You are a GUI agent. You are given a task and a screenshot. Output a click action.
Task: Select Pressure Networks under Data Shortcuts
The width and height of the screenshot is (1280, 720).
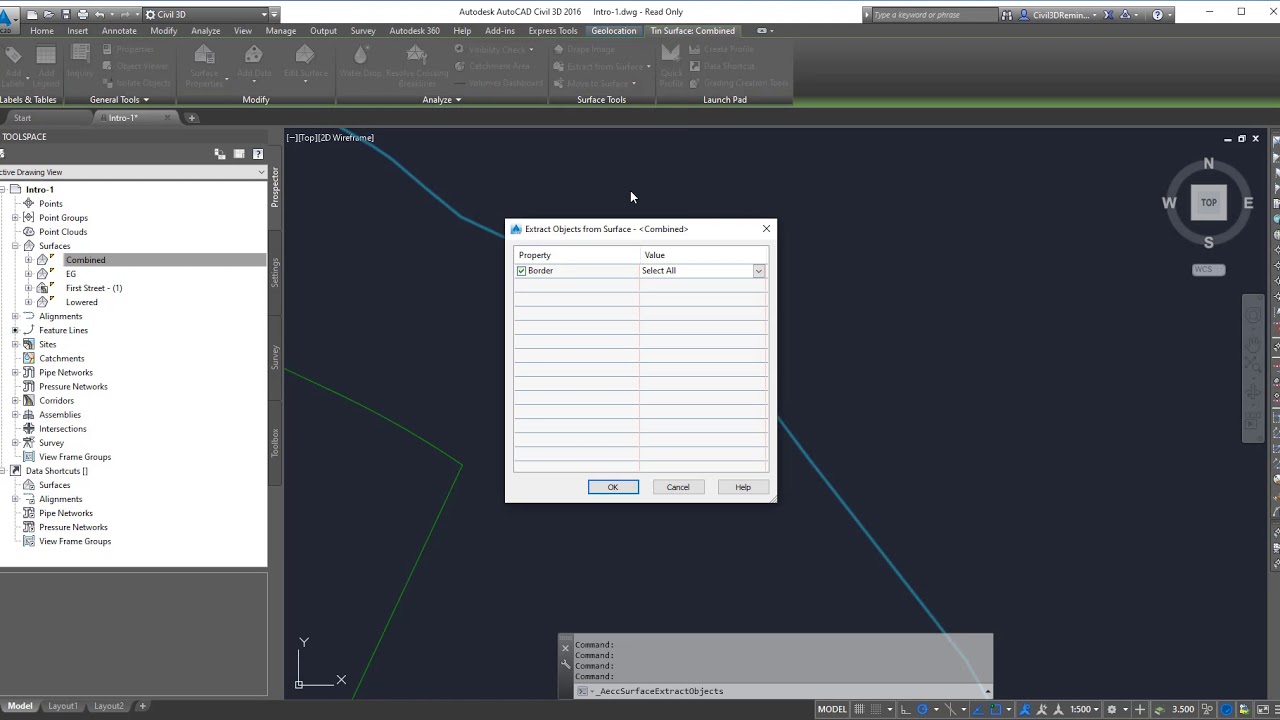pos(73,527)
